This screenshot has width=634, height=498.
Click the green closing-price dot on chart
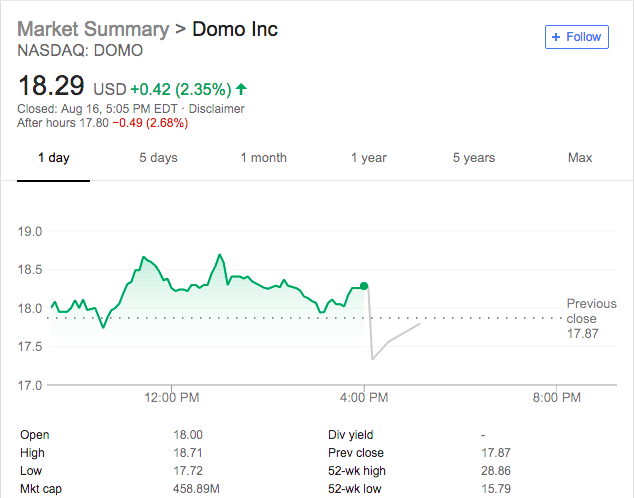(x=364, y=286)
